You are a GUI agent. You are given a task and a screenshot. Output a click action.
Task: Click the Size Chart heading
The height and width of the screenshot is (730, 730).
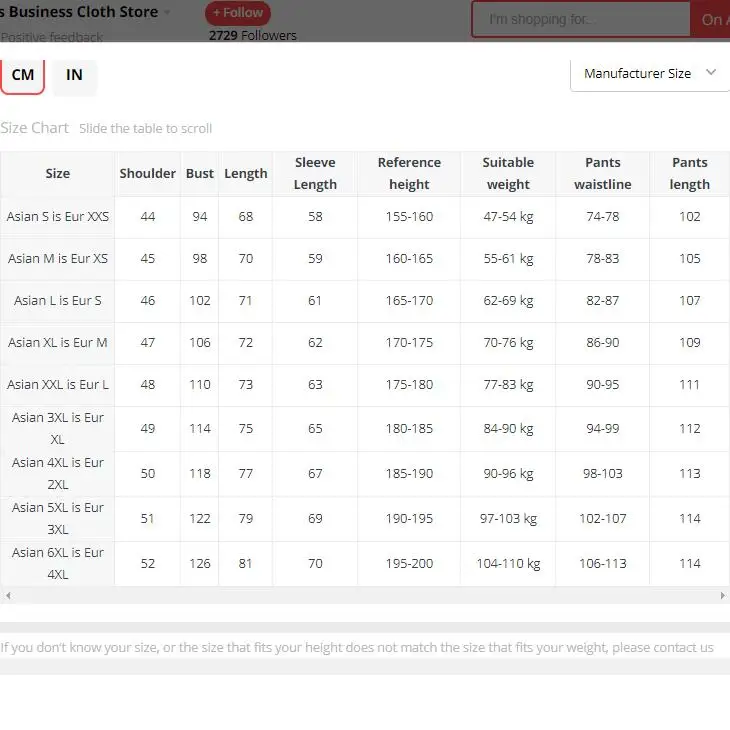pyautogui.click(x=34, y=128)
